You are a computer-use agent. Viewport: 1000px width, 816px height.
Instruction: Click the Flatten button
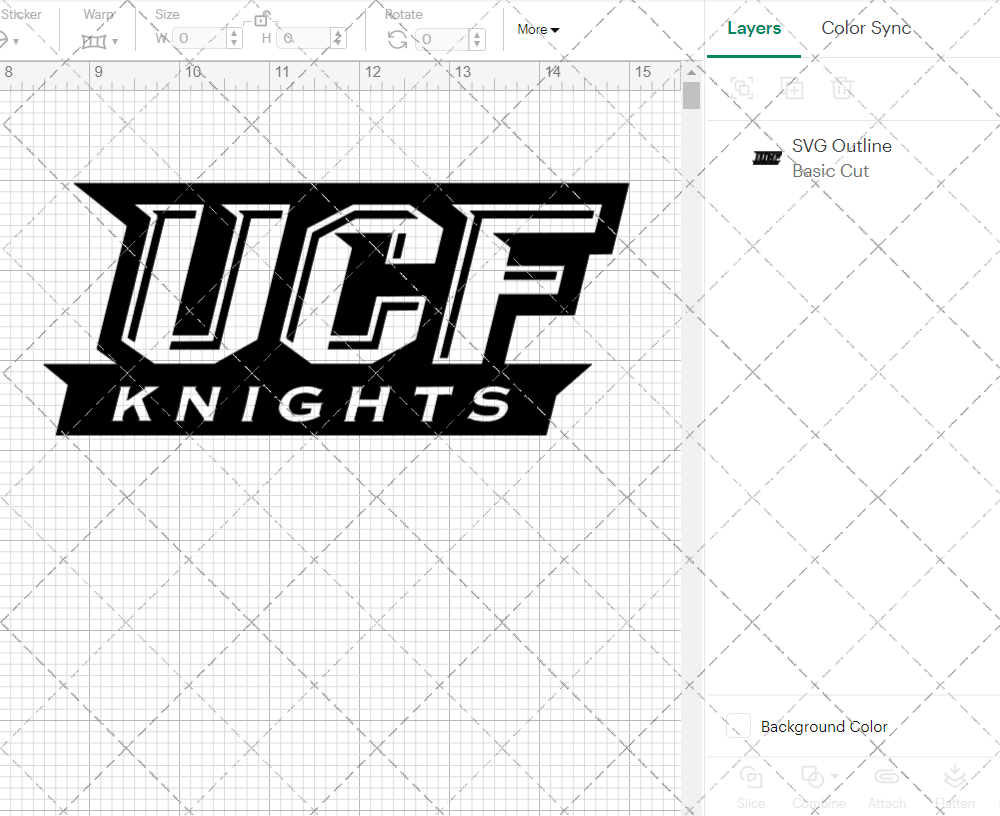(955, 788)
